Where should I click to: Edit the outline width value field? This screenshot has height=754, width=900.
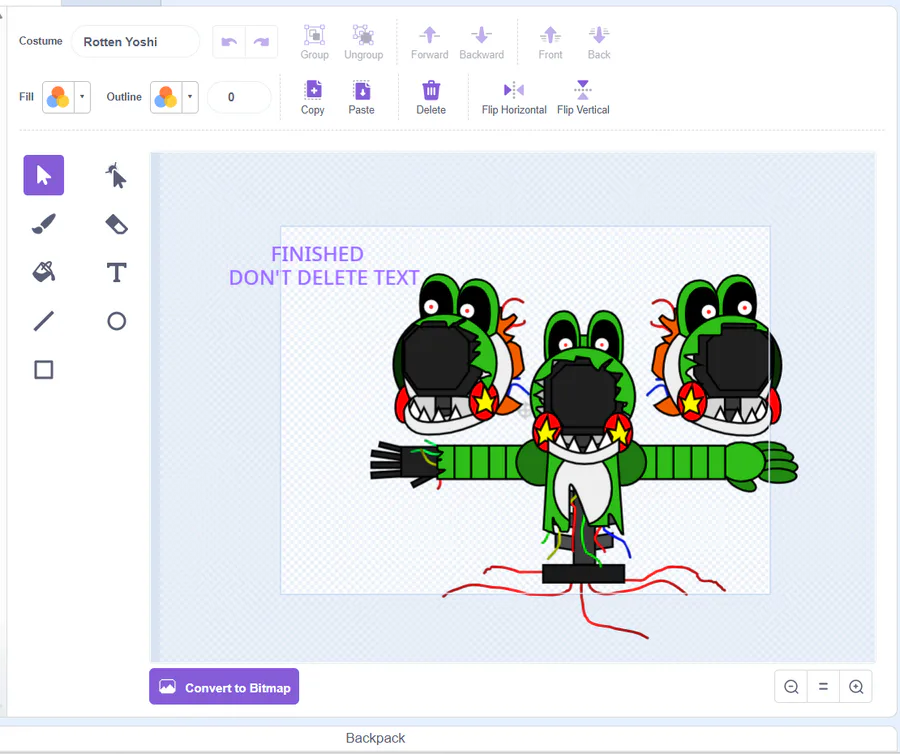pos(239,97)
